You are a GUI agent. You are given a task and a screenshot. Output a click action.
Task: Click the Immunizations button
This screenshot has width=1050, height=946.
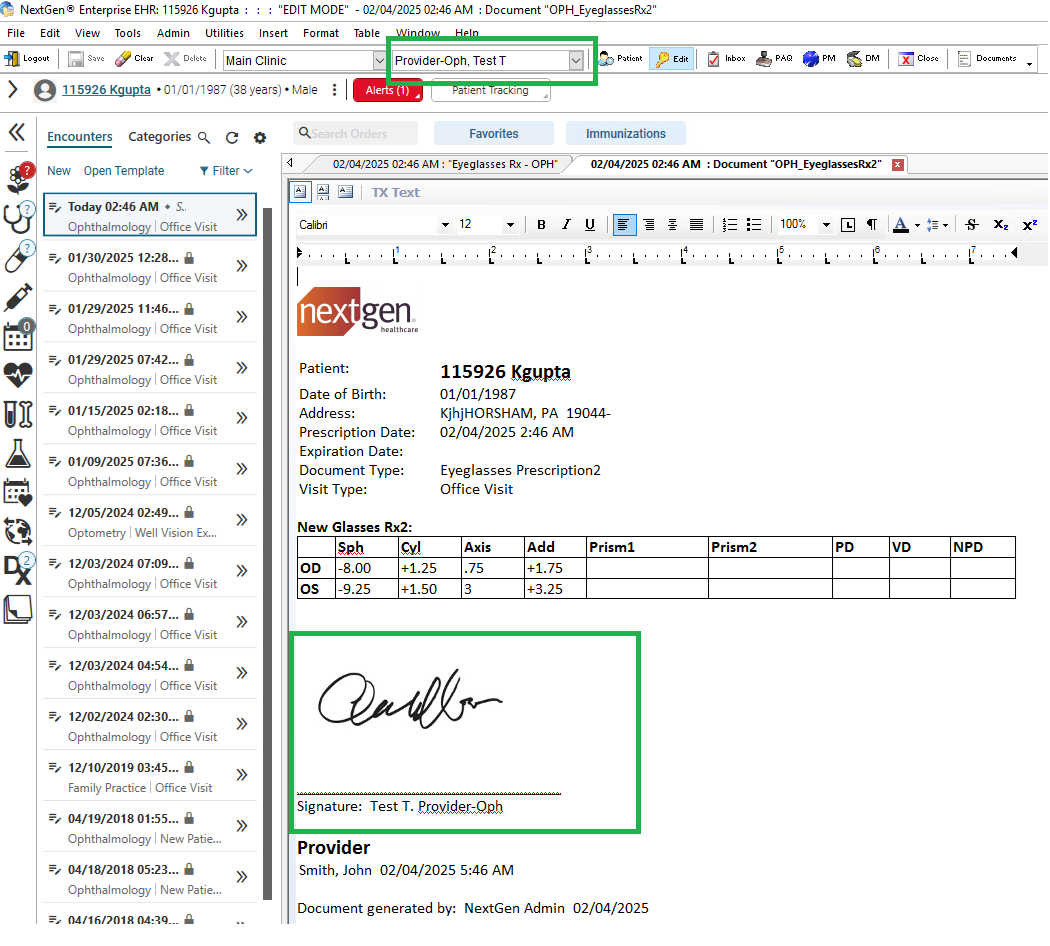coord(625,133)
